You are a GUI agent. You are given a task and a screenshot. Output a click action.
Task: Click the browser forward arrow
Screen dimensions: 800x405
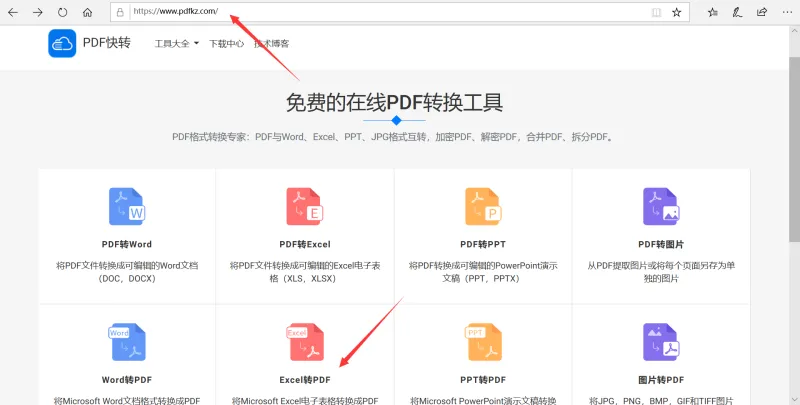[38, 12]
